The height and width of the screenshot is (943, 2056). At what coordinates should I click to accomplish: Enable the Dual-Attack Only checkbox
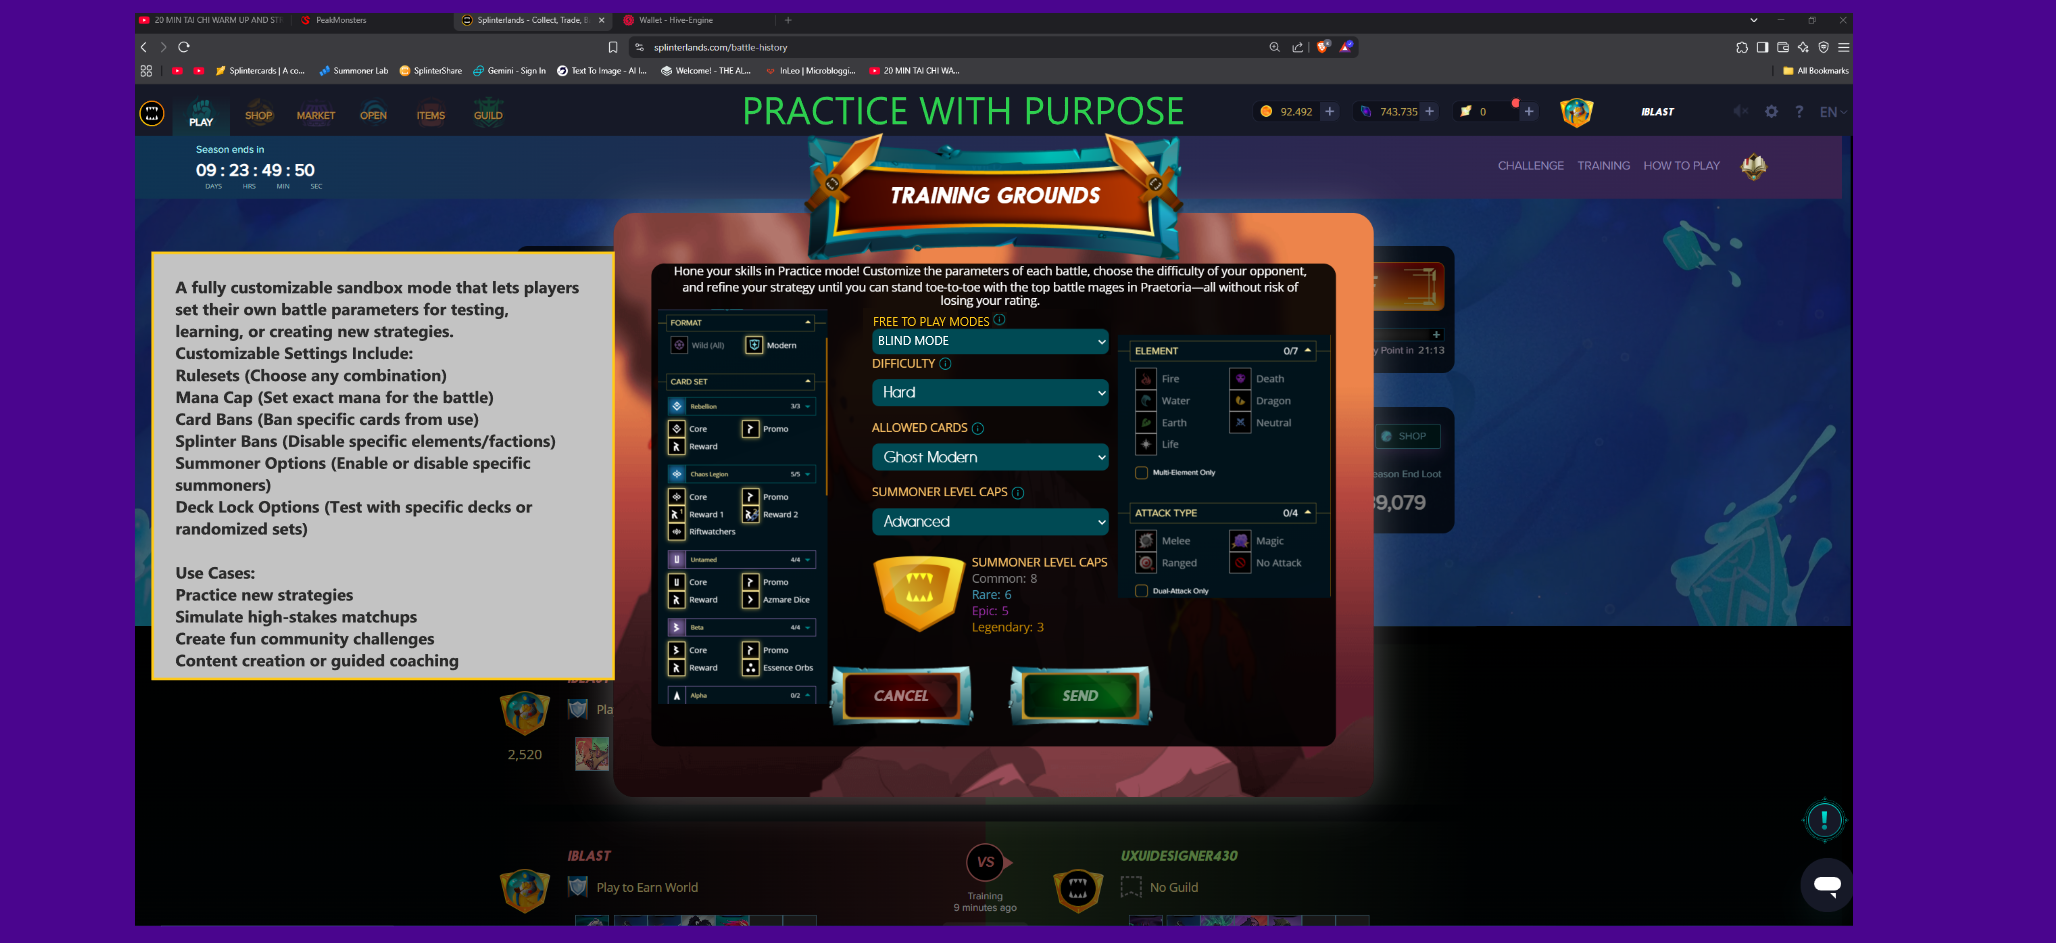coord(1141,591)
